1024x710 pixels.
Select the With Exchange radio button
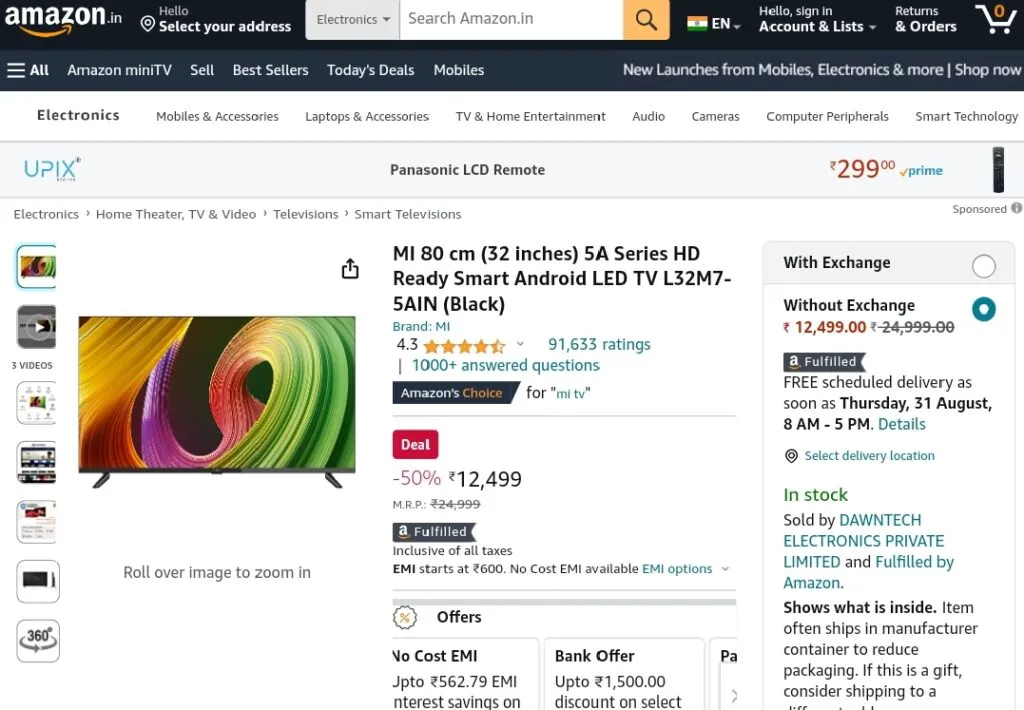(984, 266)
